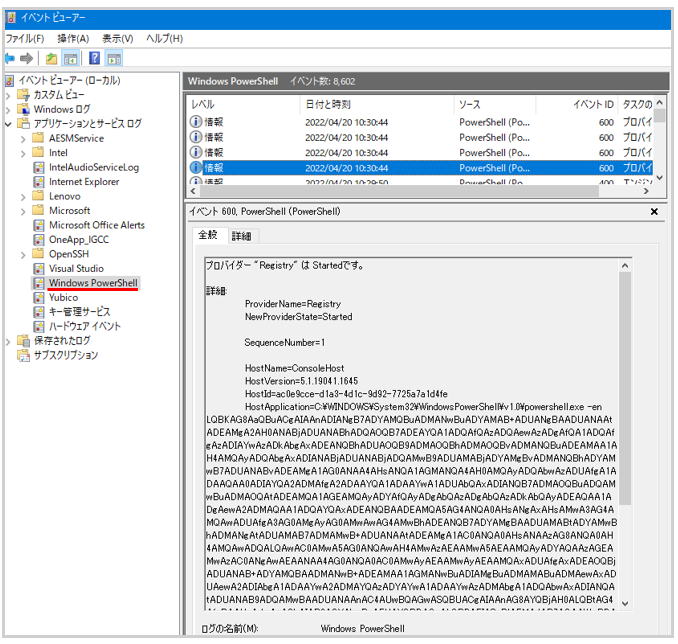678x644 pixels.
Task: Click the Windows ログ folder icon
Action: tap(23, 109)
